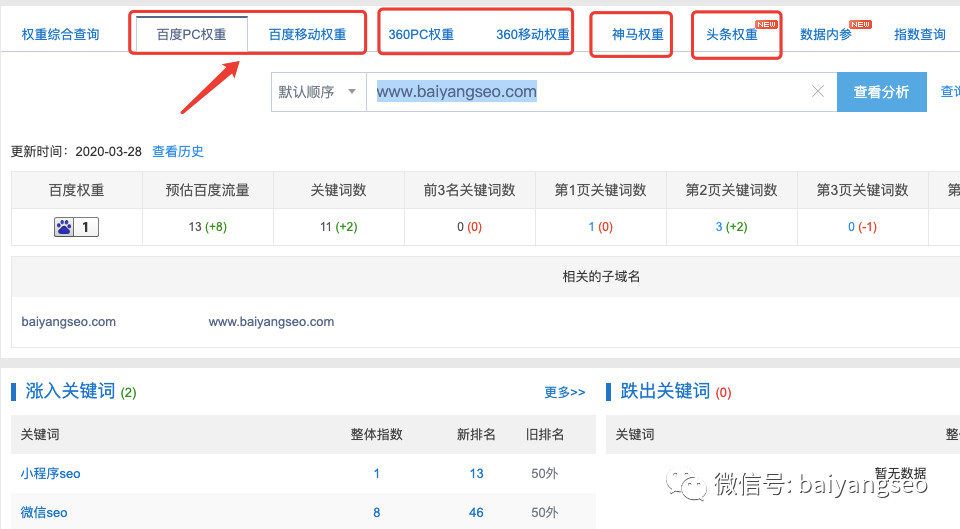The image size is (960, 529).
Task: Click the 第1页关键词数 value 1 (0)
Action: click(x=601, y=227)
